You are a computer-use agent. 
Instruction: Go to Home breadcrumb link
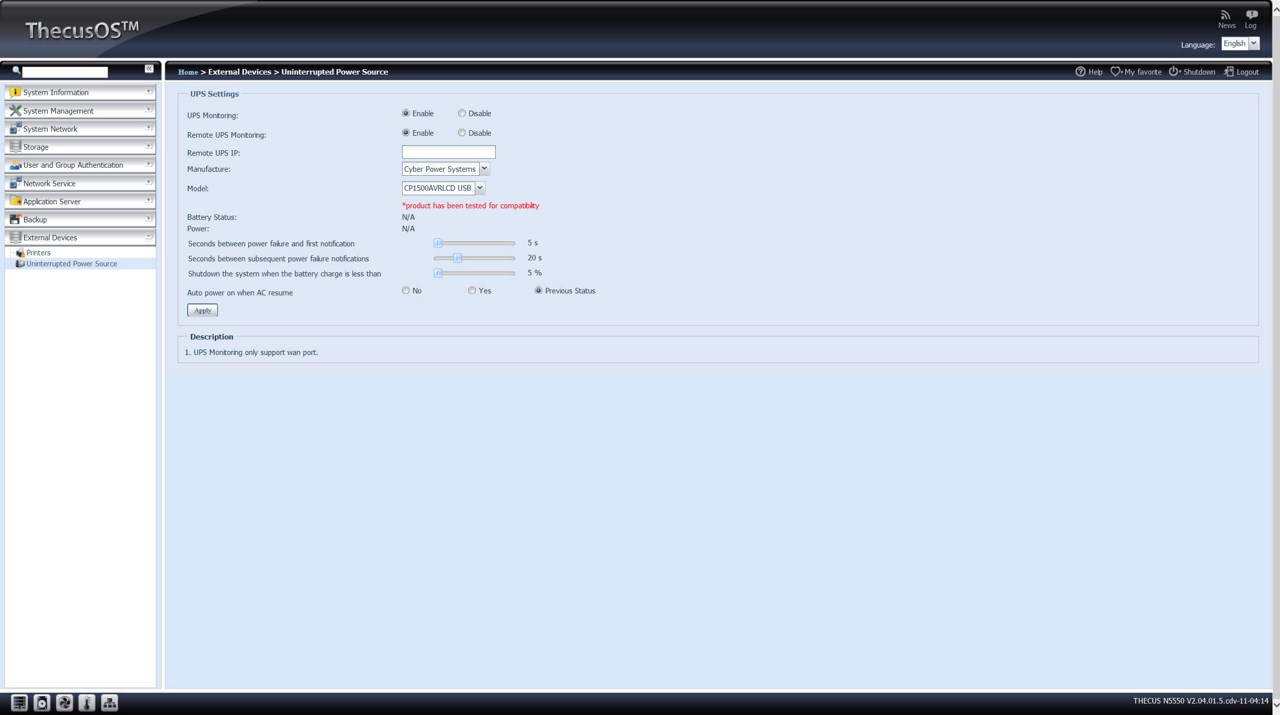(188, 72)
